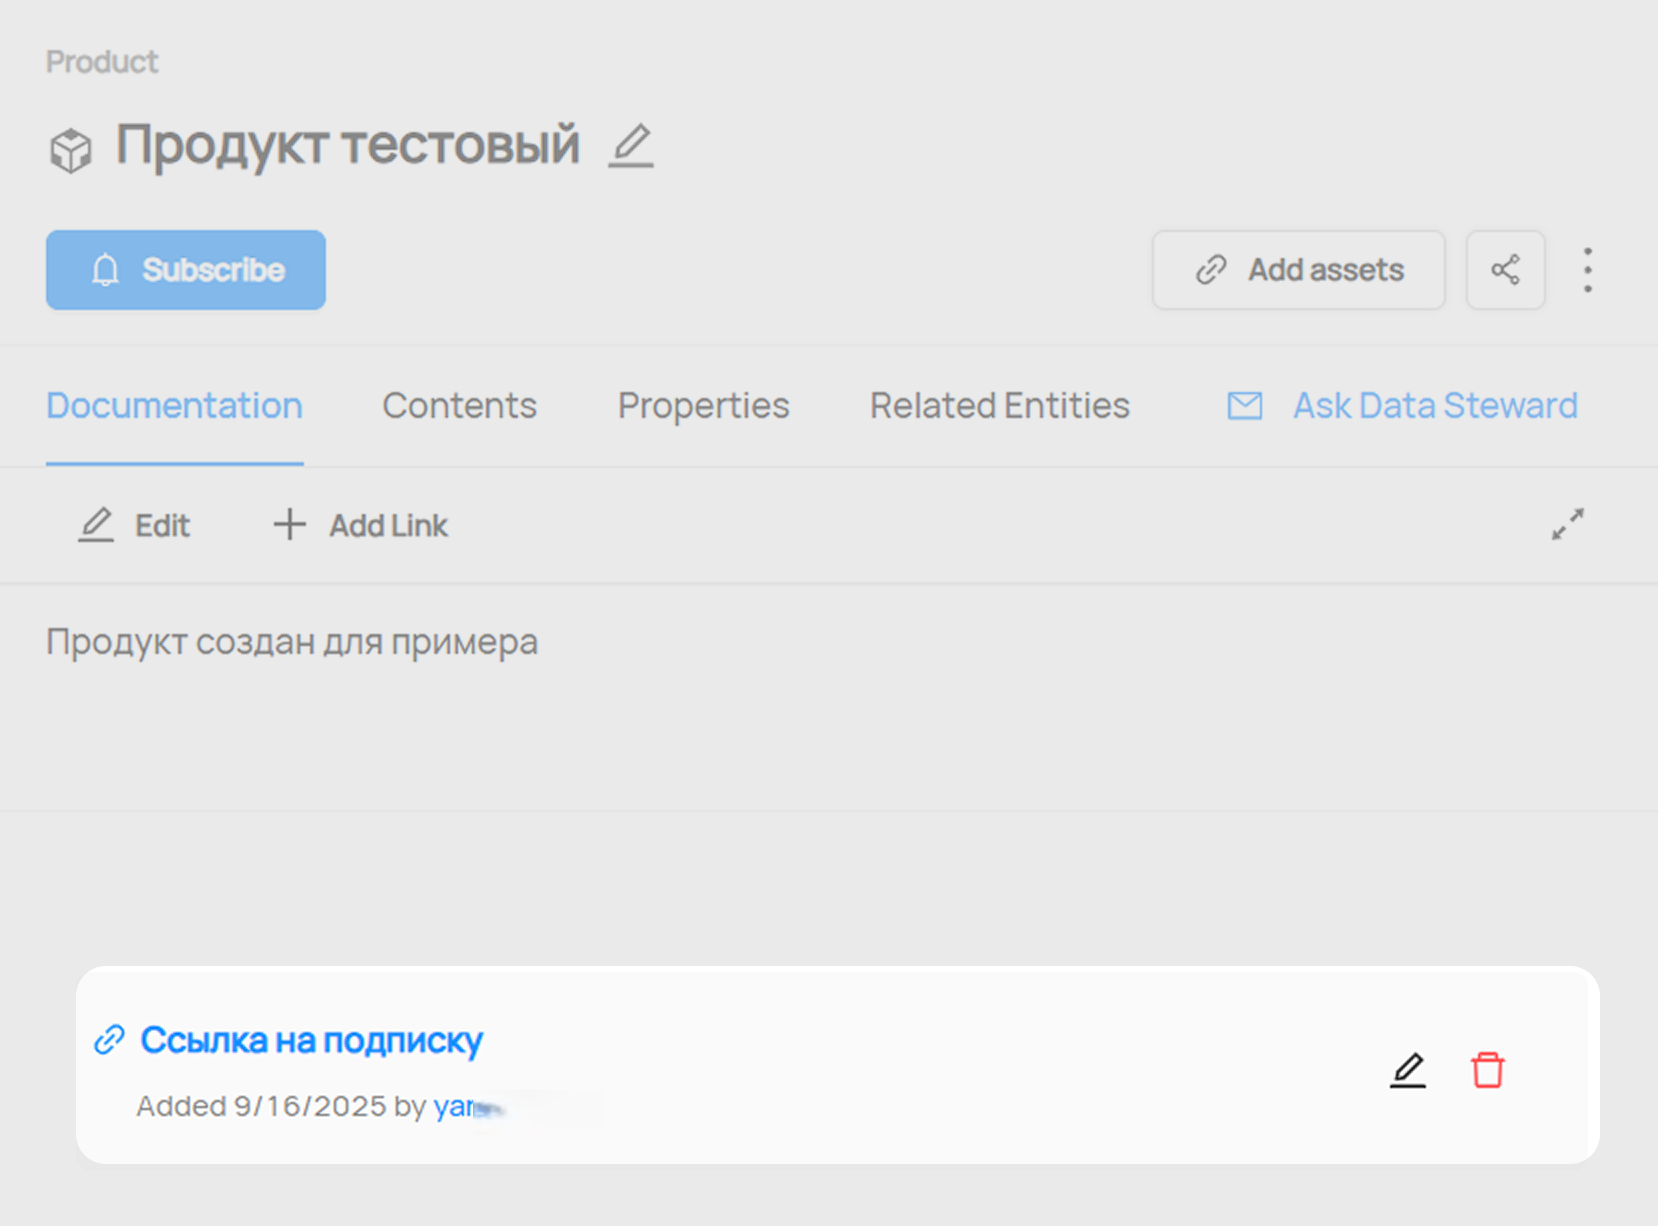Go to the Related Entities tab
The width and height of the screenshot is (1658, 1226).
999,406
